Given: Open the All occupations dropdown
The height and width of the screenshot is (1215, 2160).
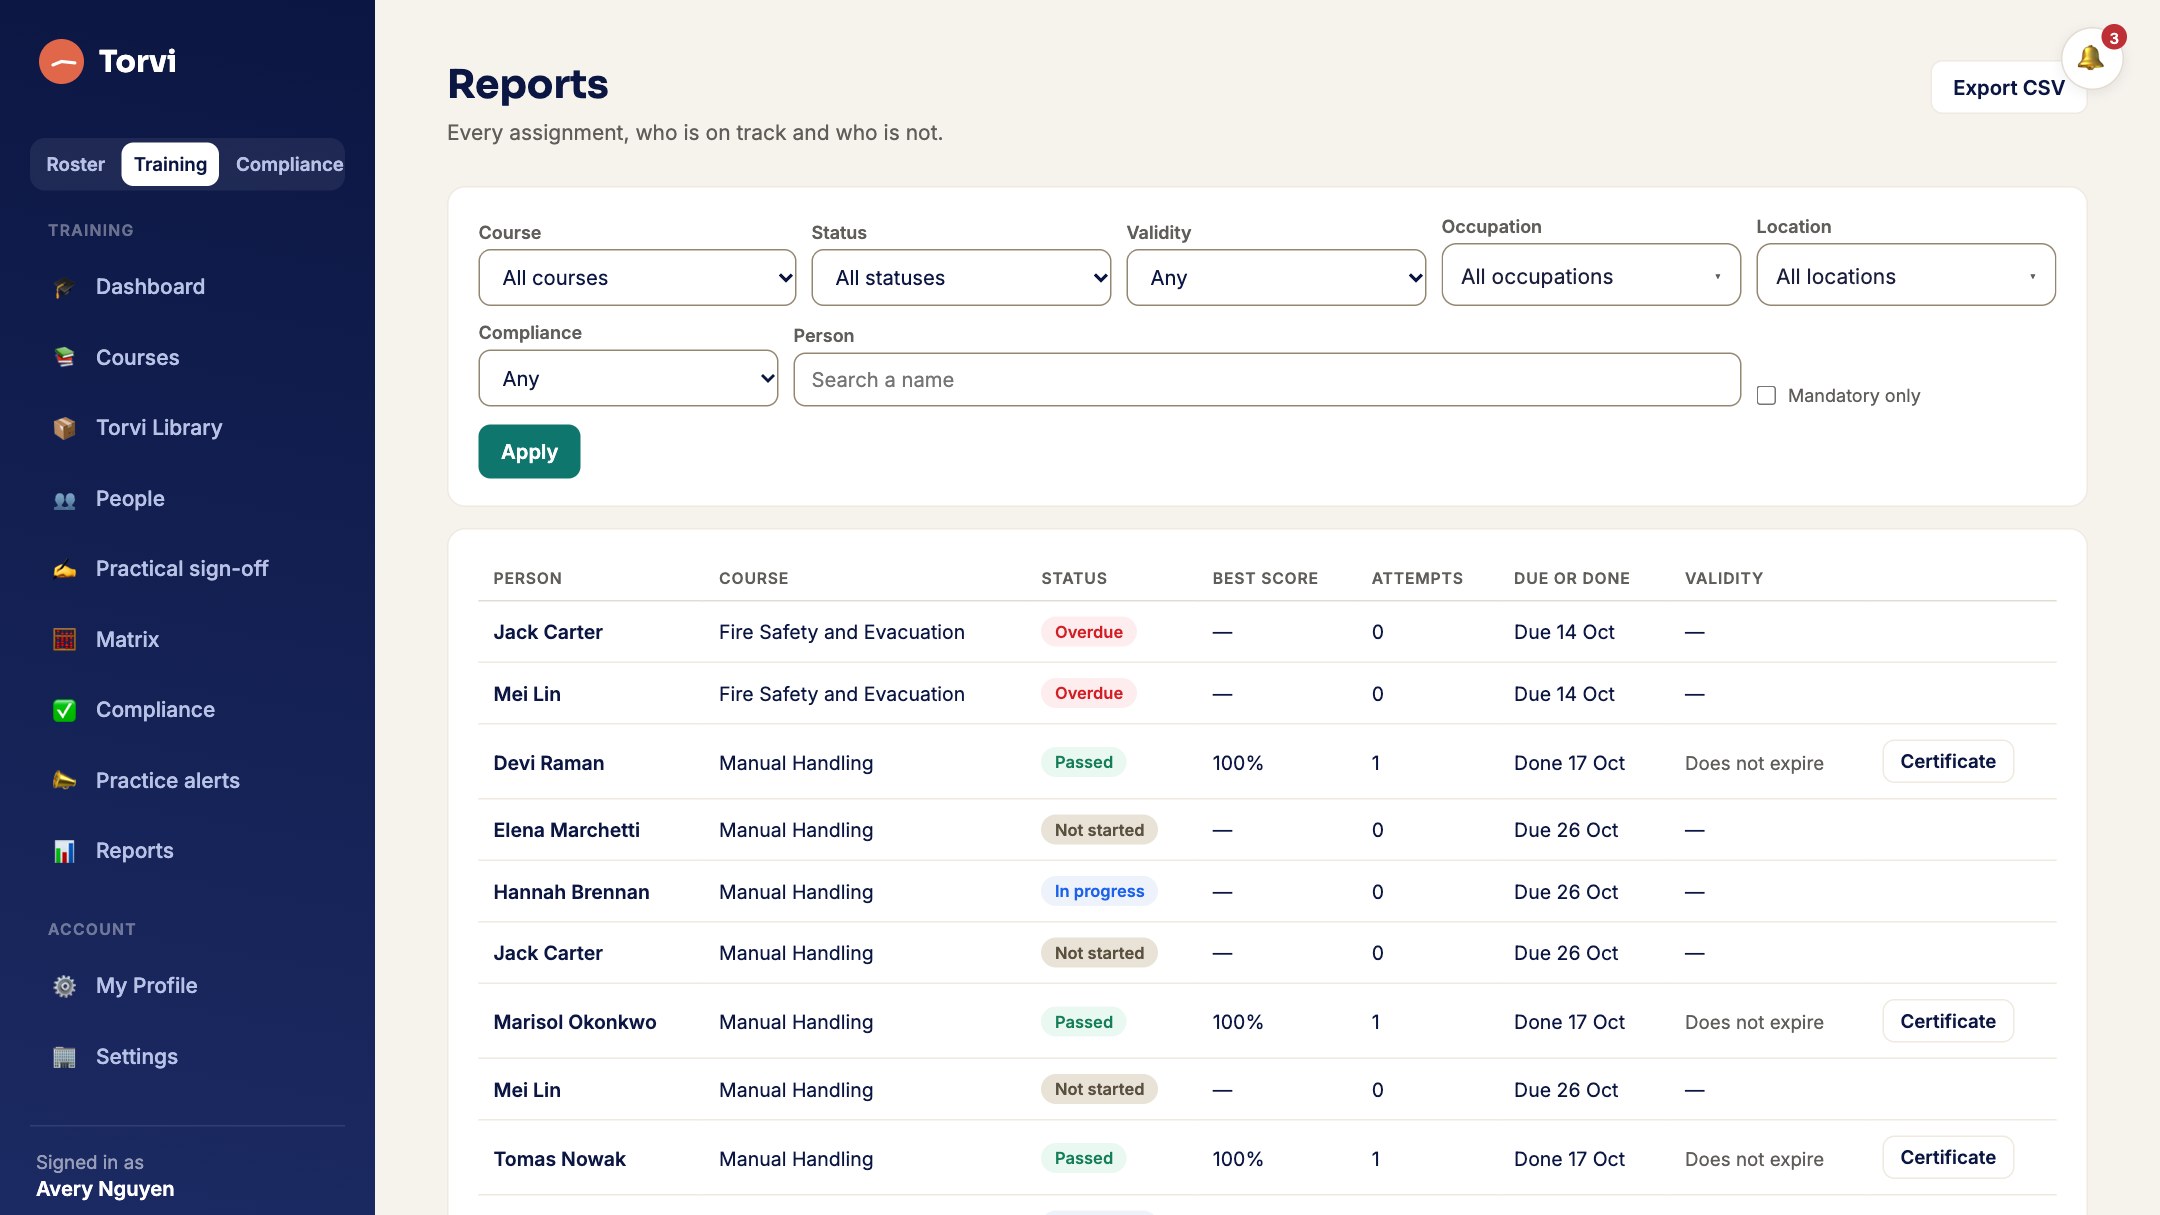Looking at the screenshot, I should [x=1591, y=274].
